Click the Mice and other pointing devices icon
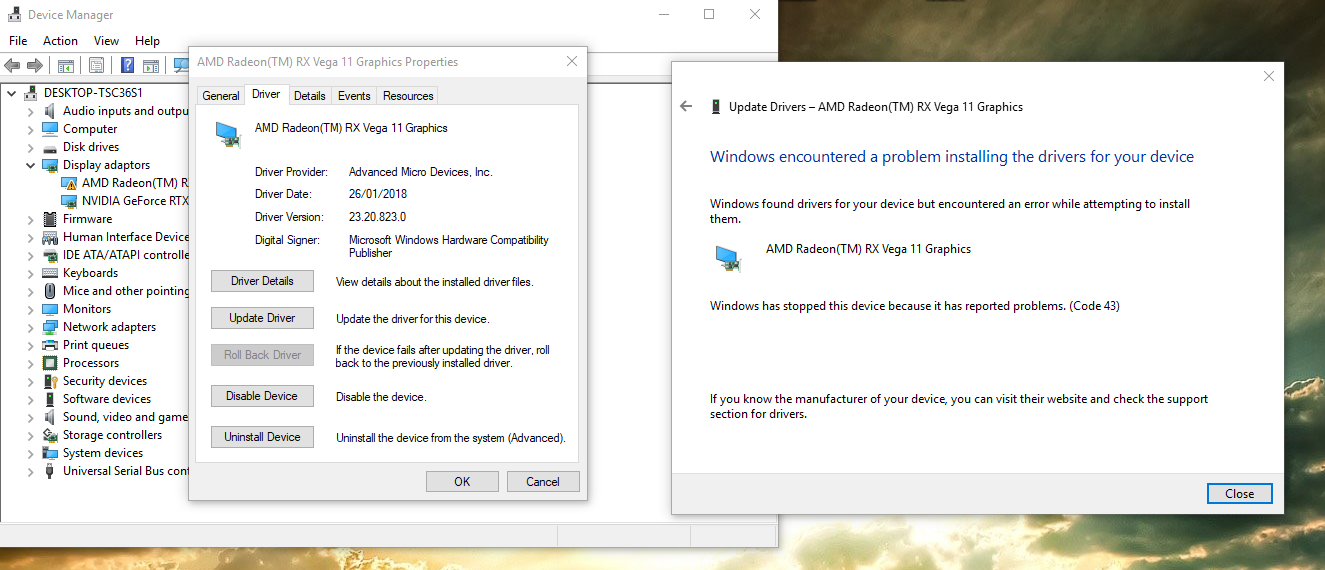This screenshot has height=570, width=1325. (x=50, y=291)
